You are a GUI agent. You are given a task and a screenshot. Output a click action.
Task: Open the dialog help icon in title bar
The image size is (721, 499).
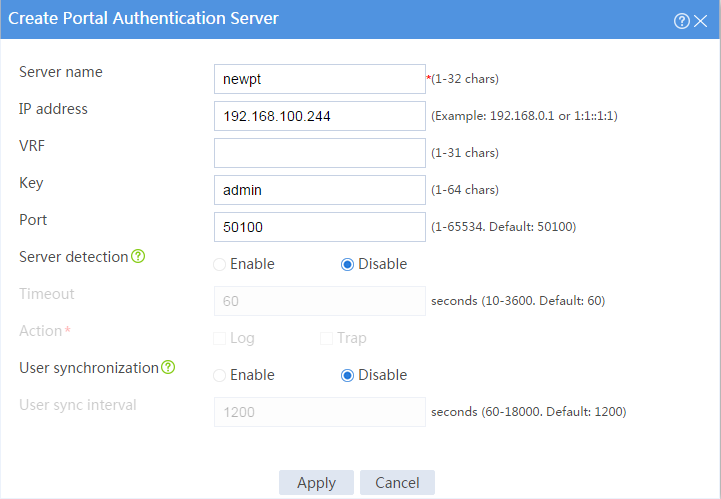click(681, 21)
